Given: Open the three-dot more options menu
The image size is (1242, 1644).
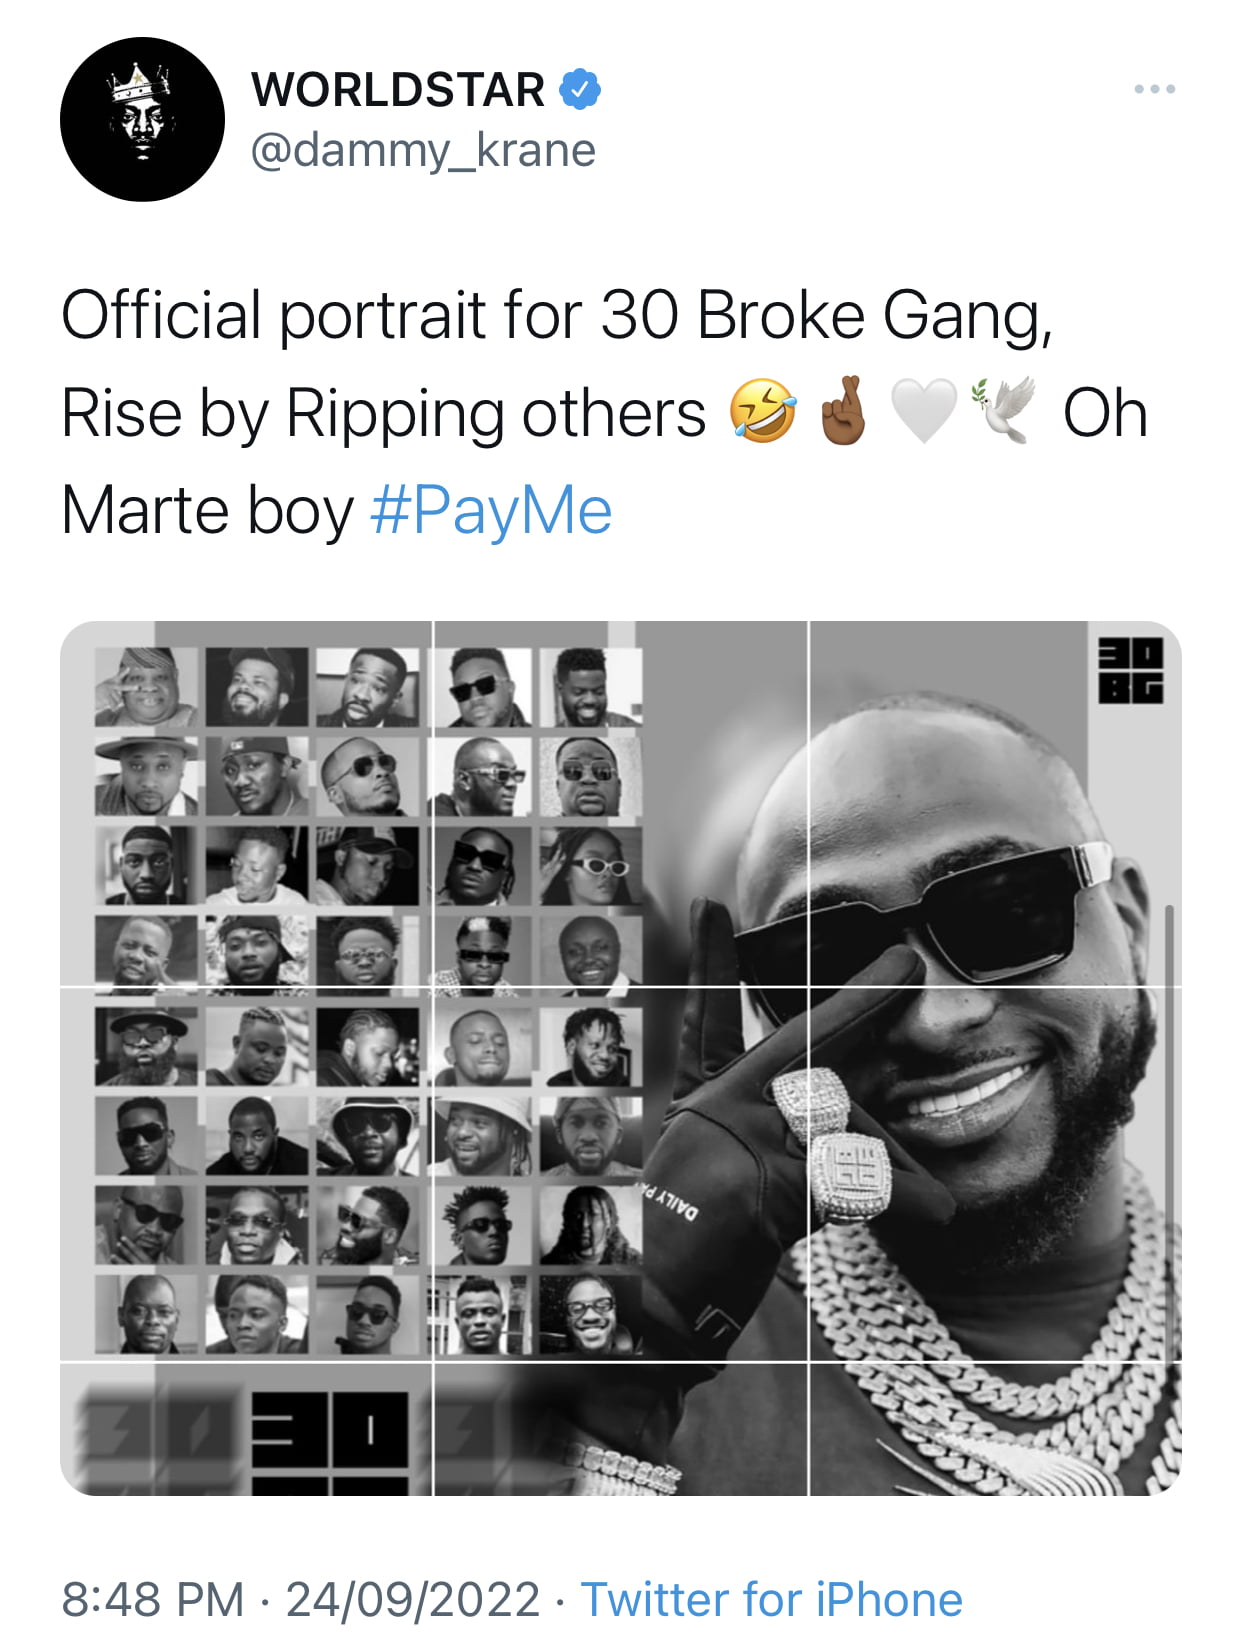Looking at the screenshot, I should pyautogui.click(x=1155, y=89).
